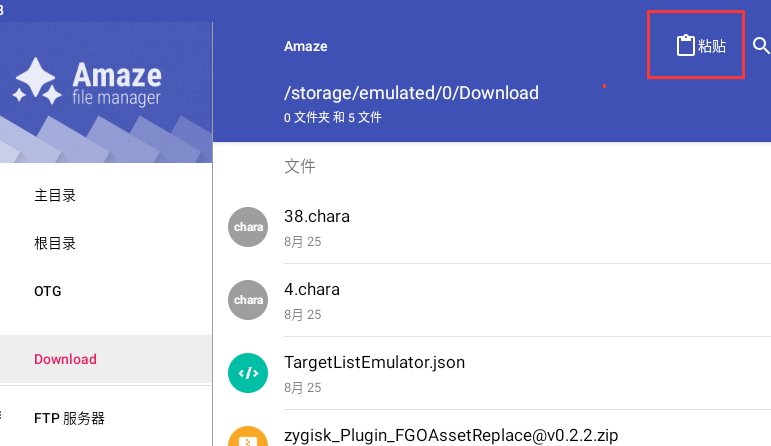Tap the orange zip archive icon

(248, 436)
